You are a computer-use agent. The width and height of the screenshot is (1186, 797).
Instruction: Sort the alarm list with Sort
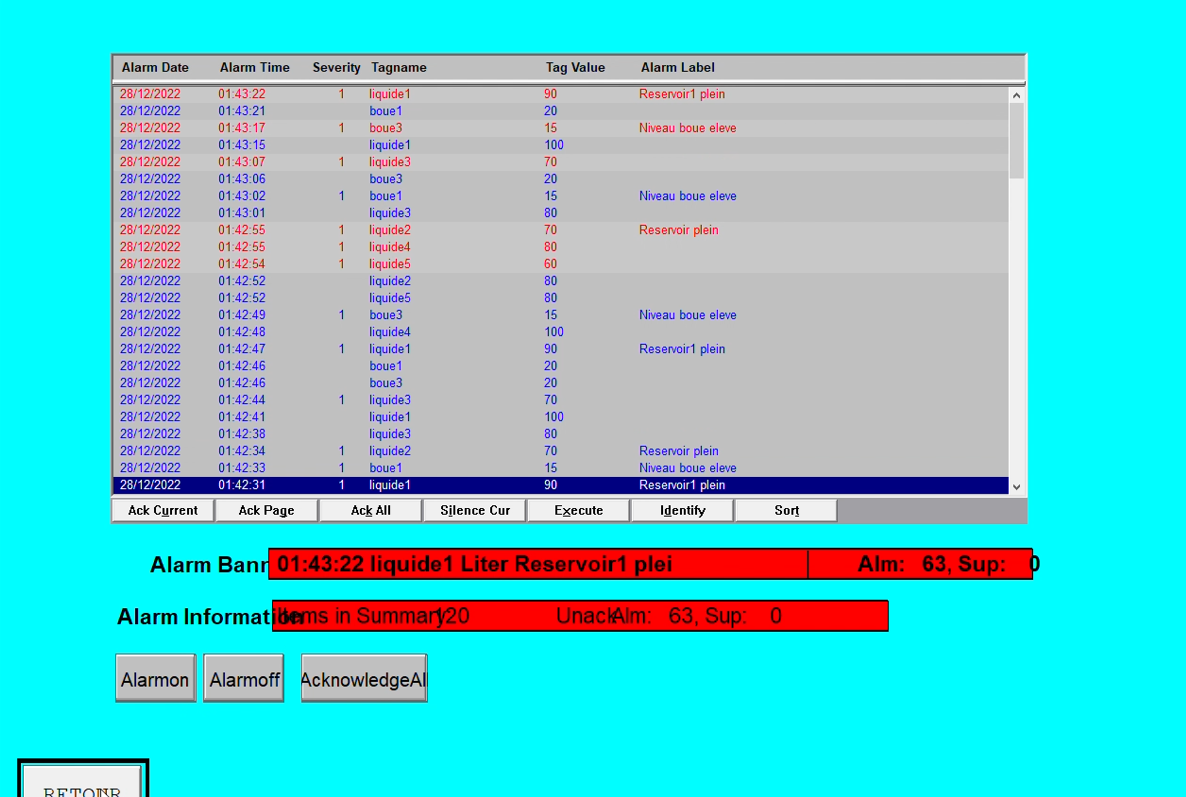coord(786,510)
